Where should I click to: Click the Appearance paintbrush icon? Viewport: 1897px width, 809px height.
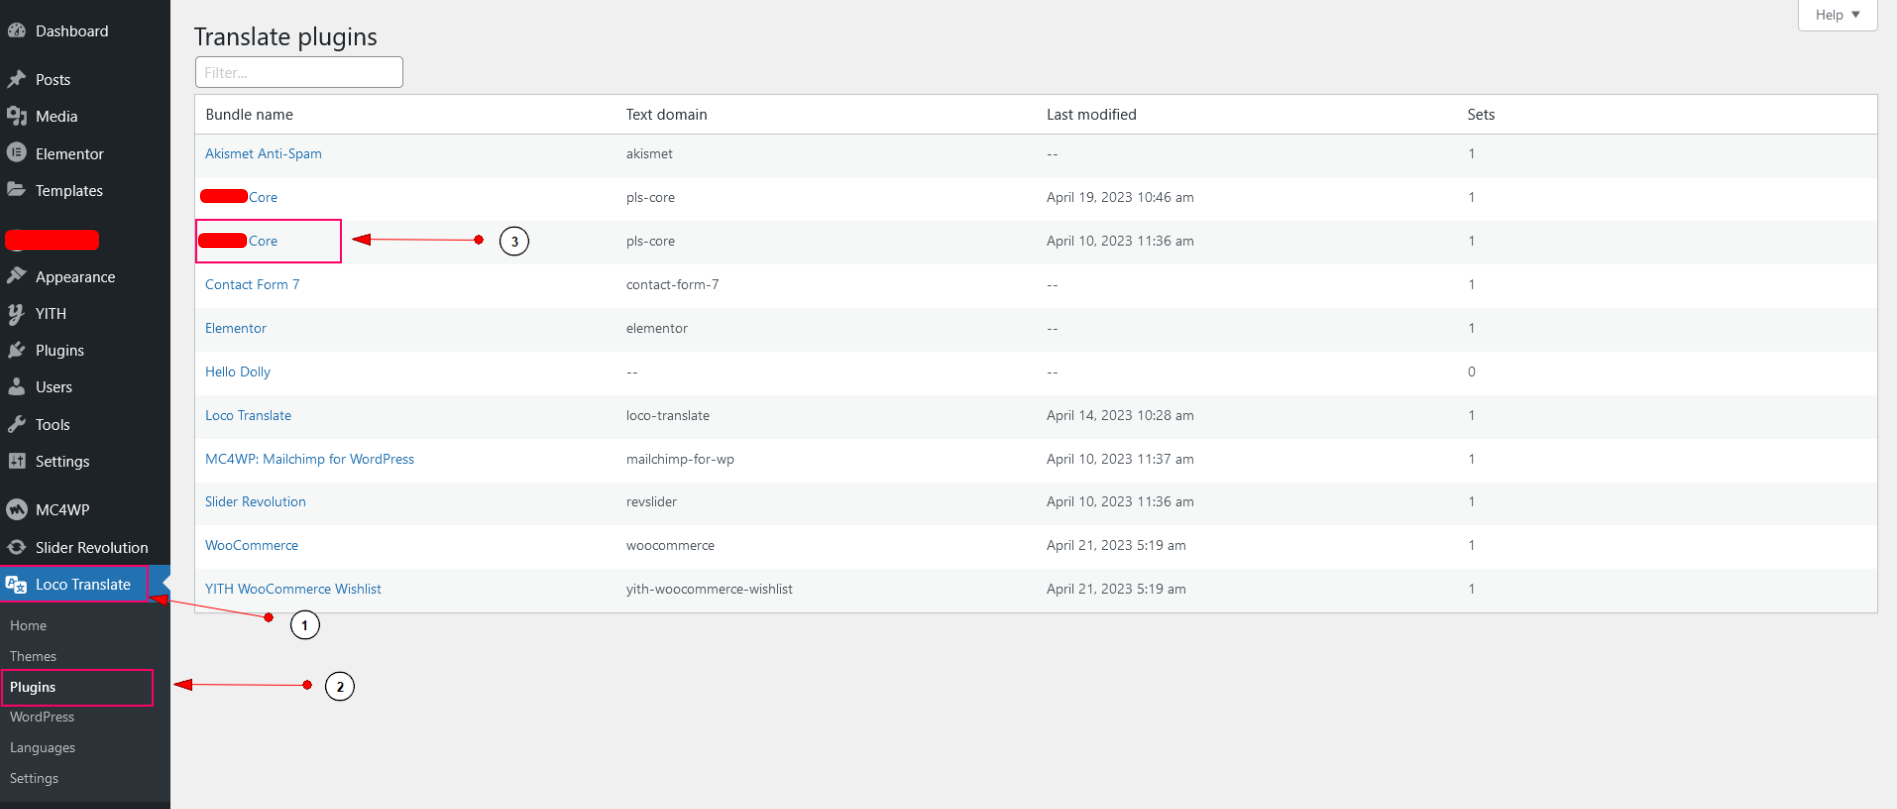click(x=16, y=276)
